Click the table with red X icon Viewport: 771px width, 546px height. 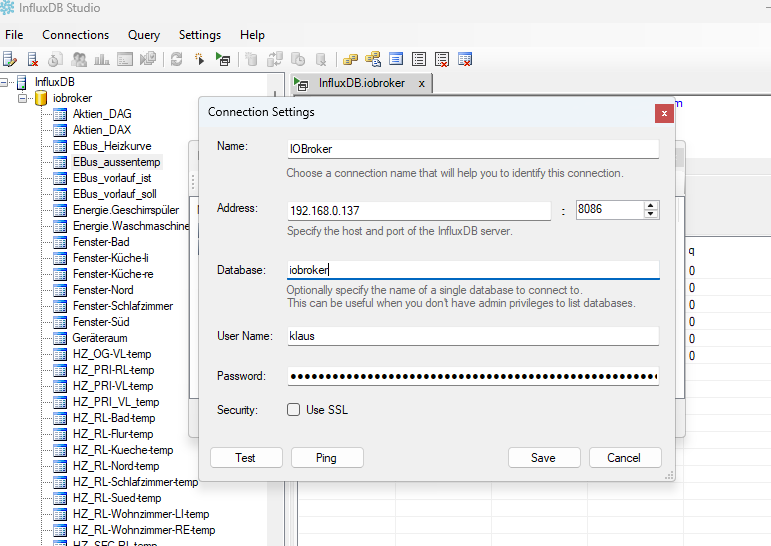[465, 60]
